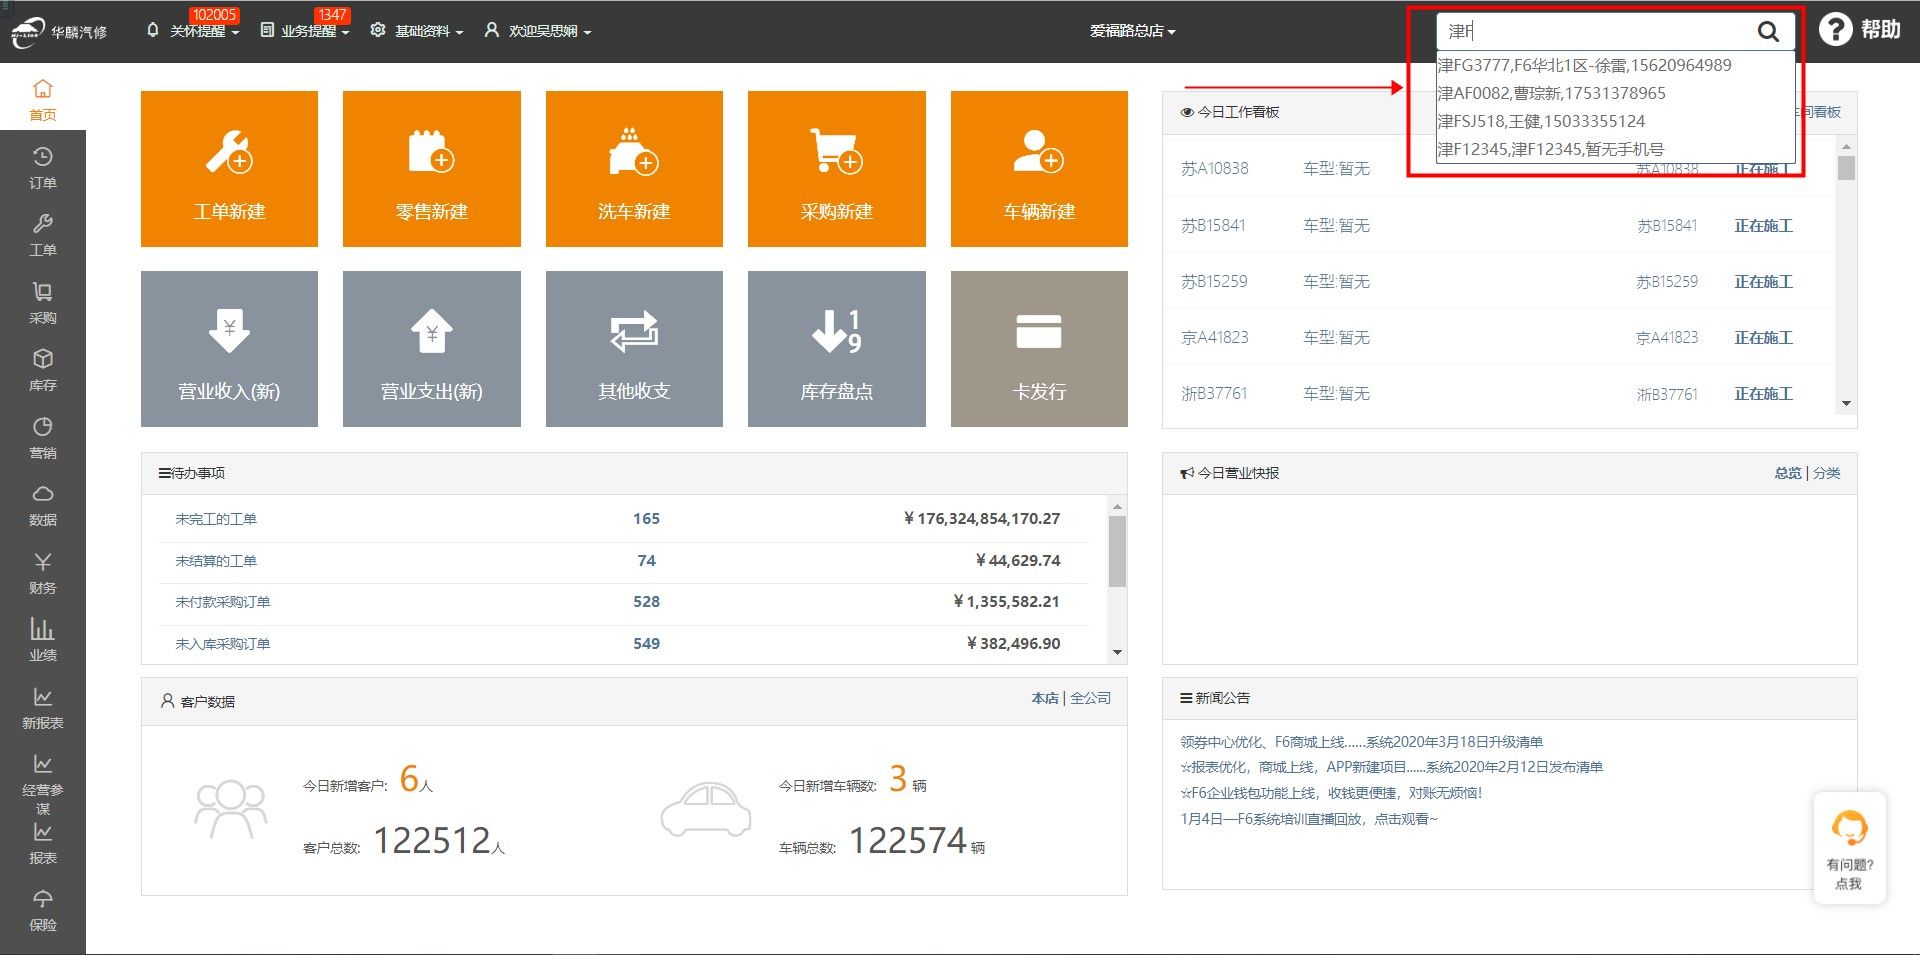Click the 零售新建 tile
Image resolution: width=1920 pixels, height=955 pixels.
point(432,169)
